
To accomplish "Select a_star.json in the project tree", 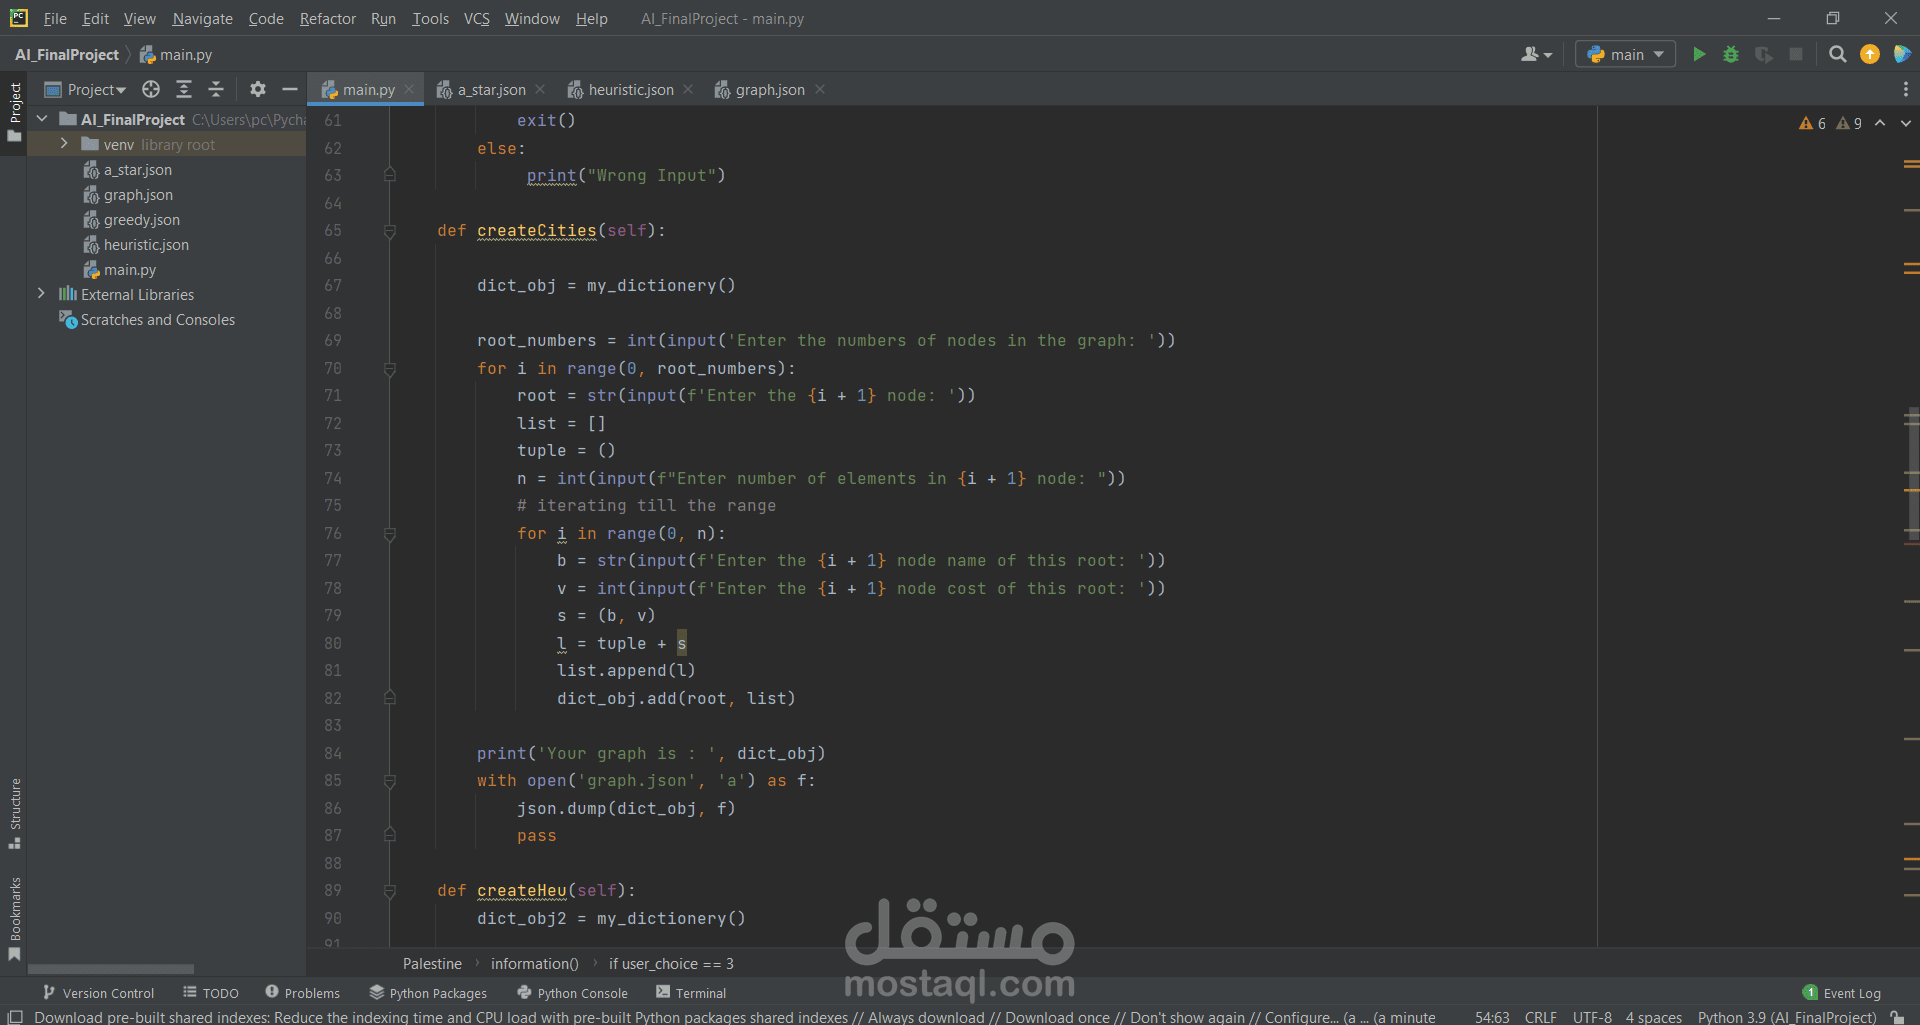I will [127, 170].
